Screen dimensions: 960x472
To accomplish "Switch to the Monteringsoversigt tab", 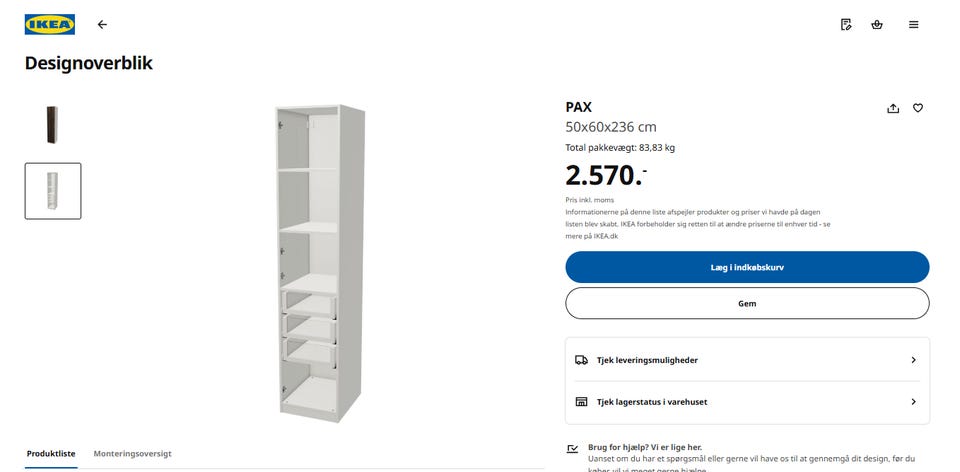I will pyautogui.click(x=133, y=453).
